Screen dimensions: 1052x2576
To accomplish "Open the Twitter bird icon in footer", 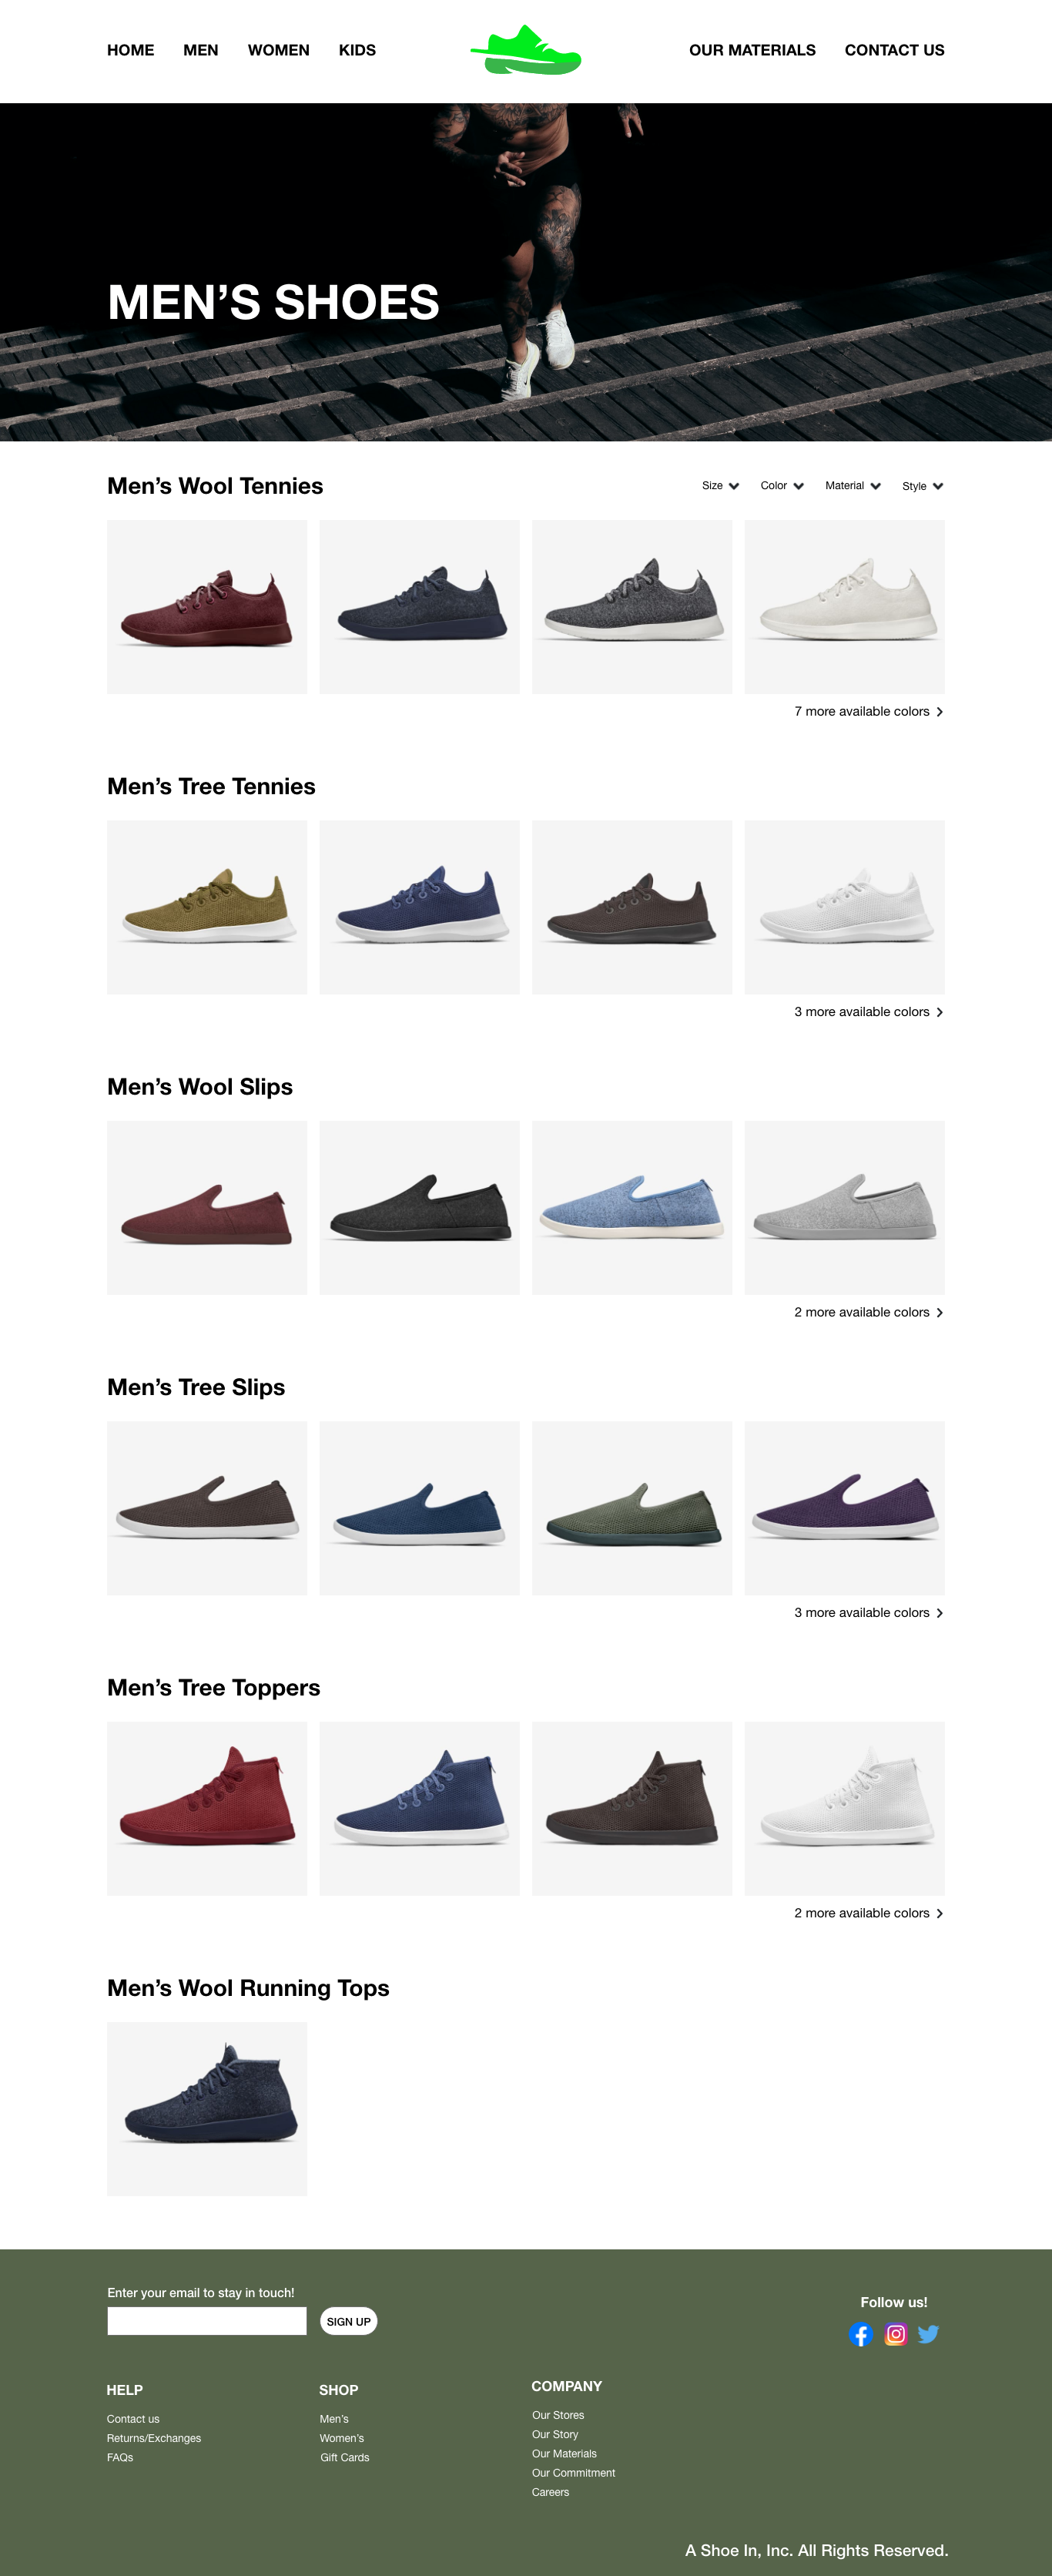I will [x=928, y=2334].
